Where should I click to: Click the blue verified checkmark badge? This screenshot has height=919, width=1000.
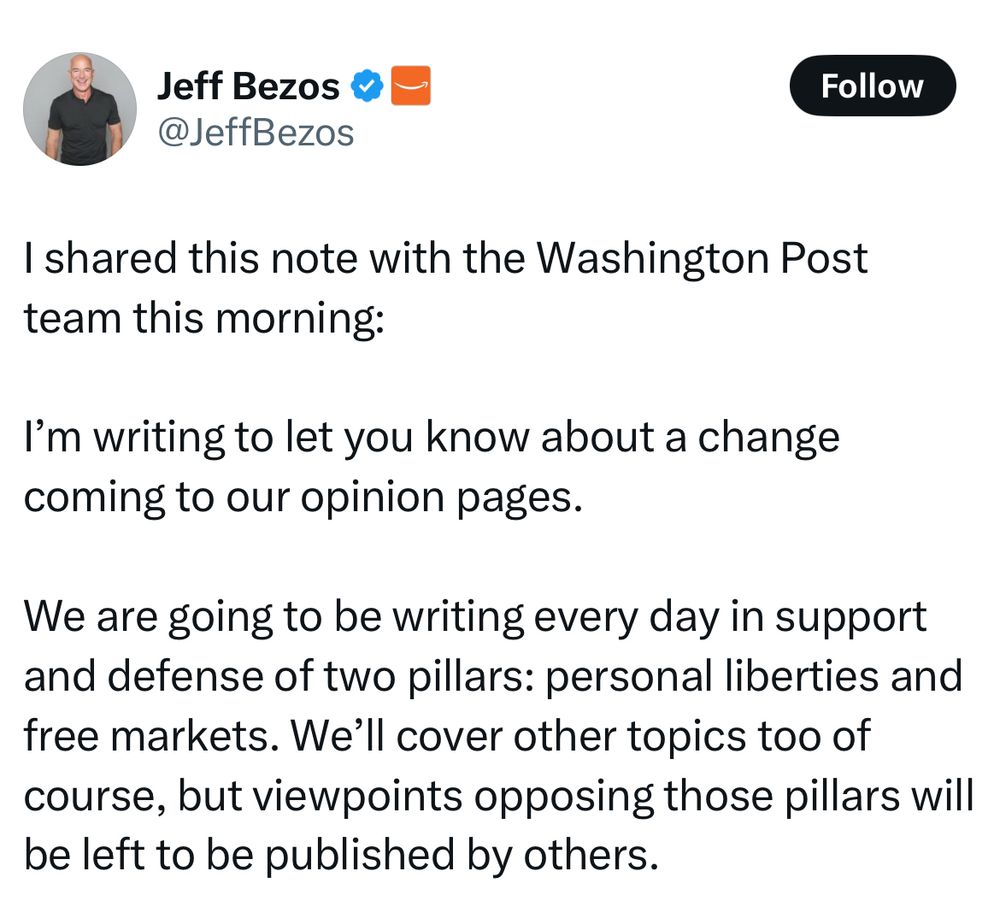click(x=367, y=85)
